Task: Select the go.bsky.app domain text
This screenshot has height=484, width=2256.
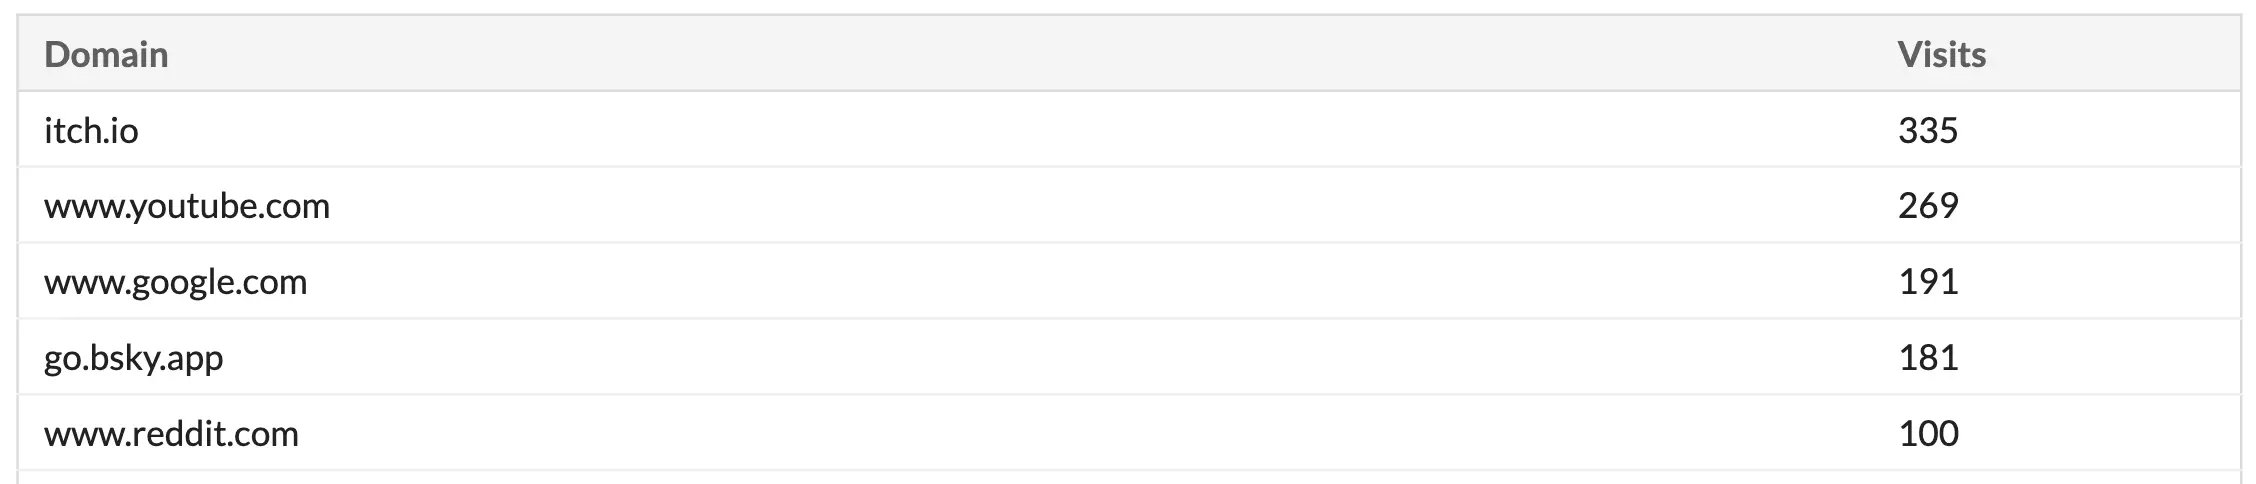Action: pyautogui.click(x=133, y=358)
